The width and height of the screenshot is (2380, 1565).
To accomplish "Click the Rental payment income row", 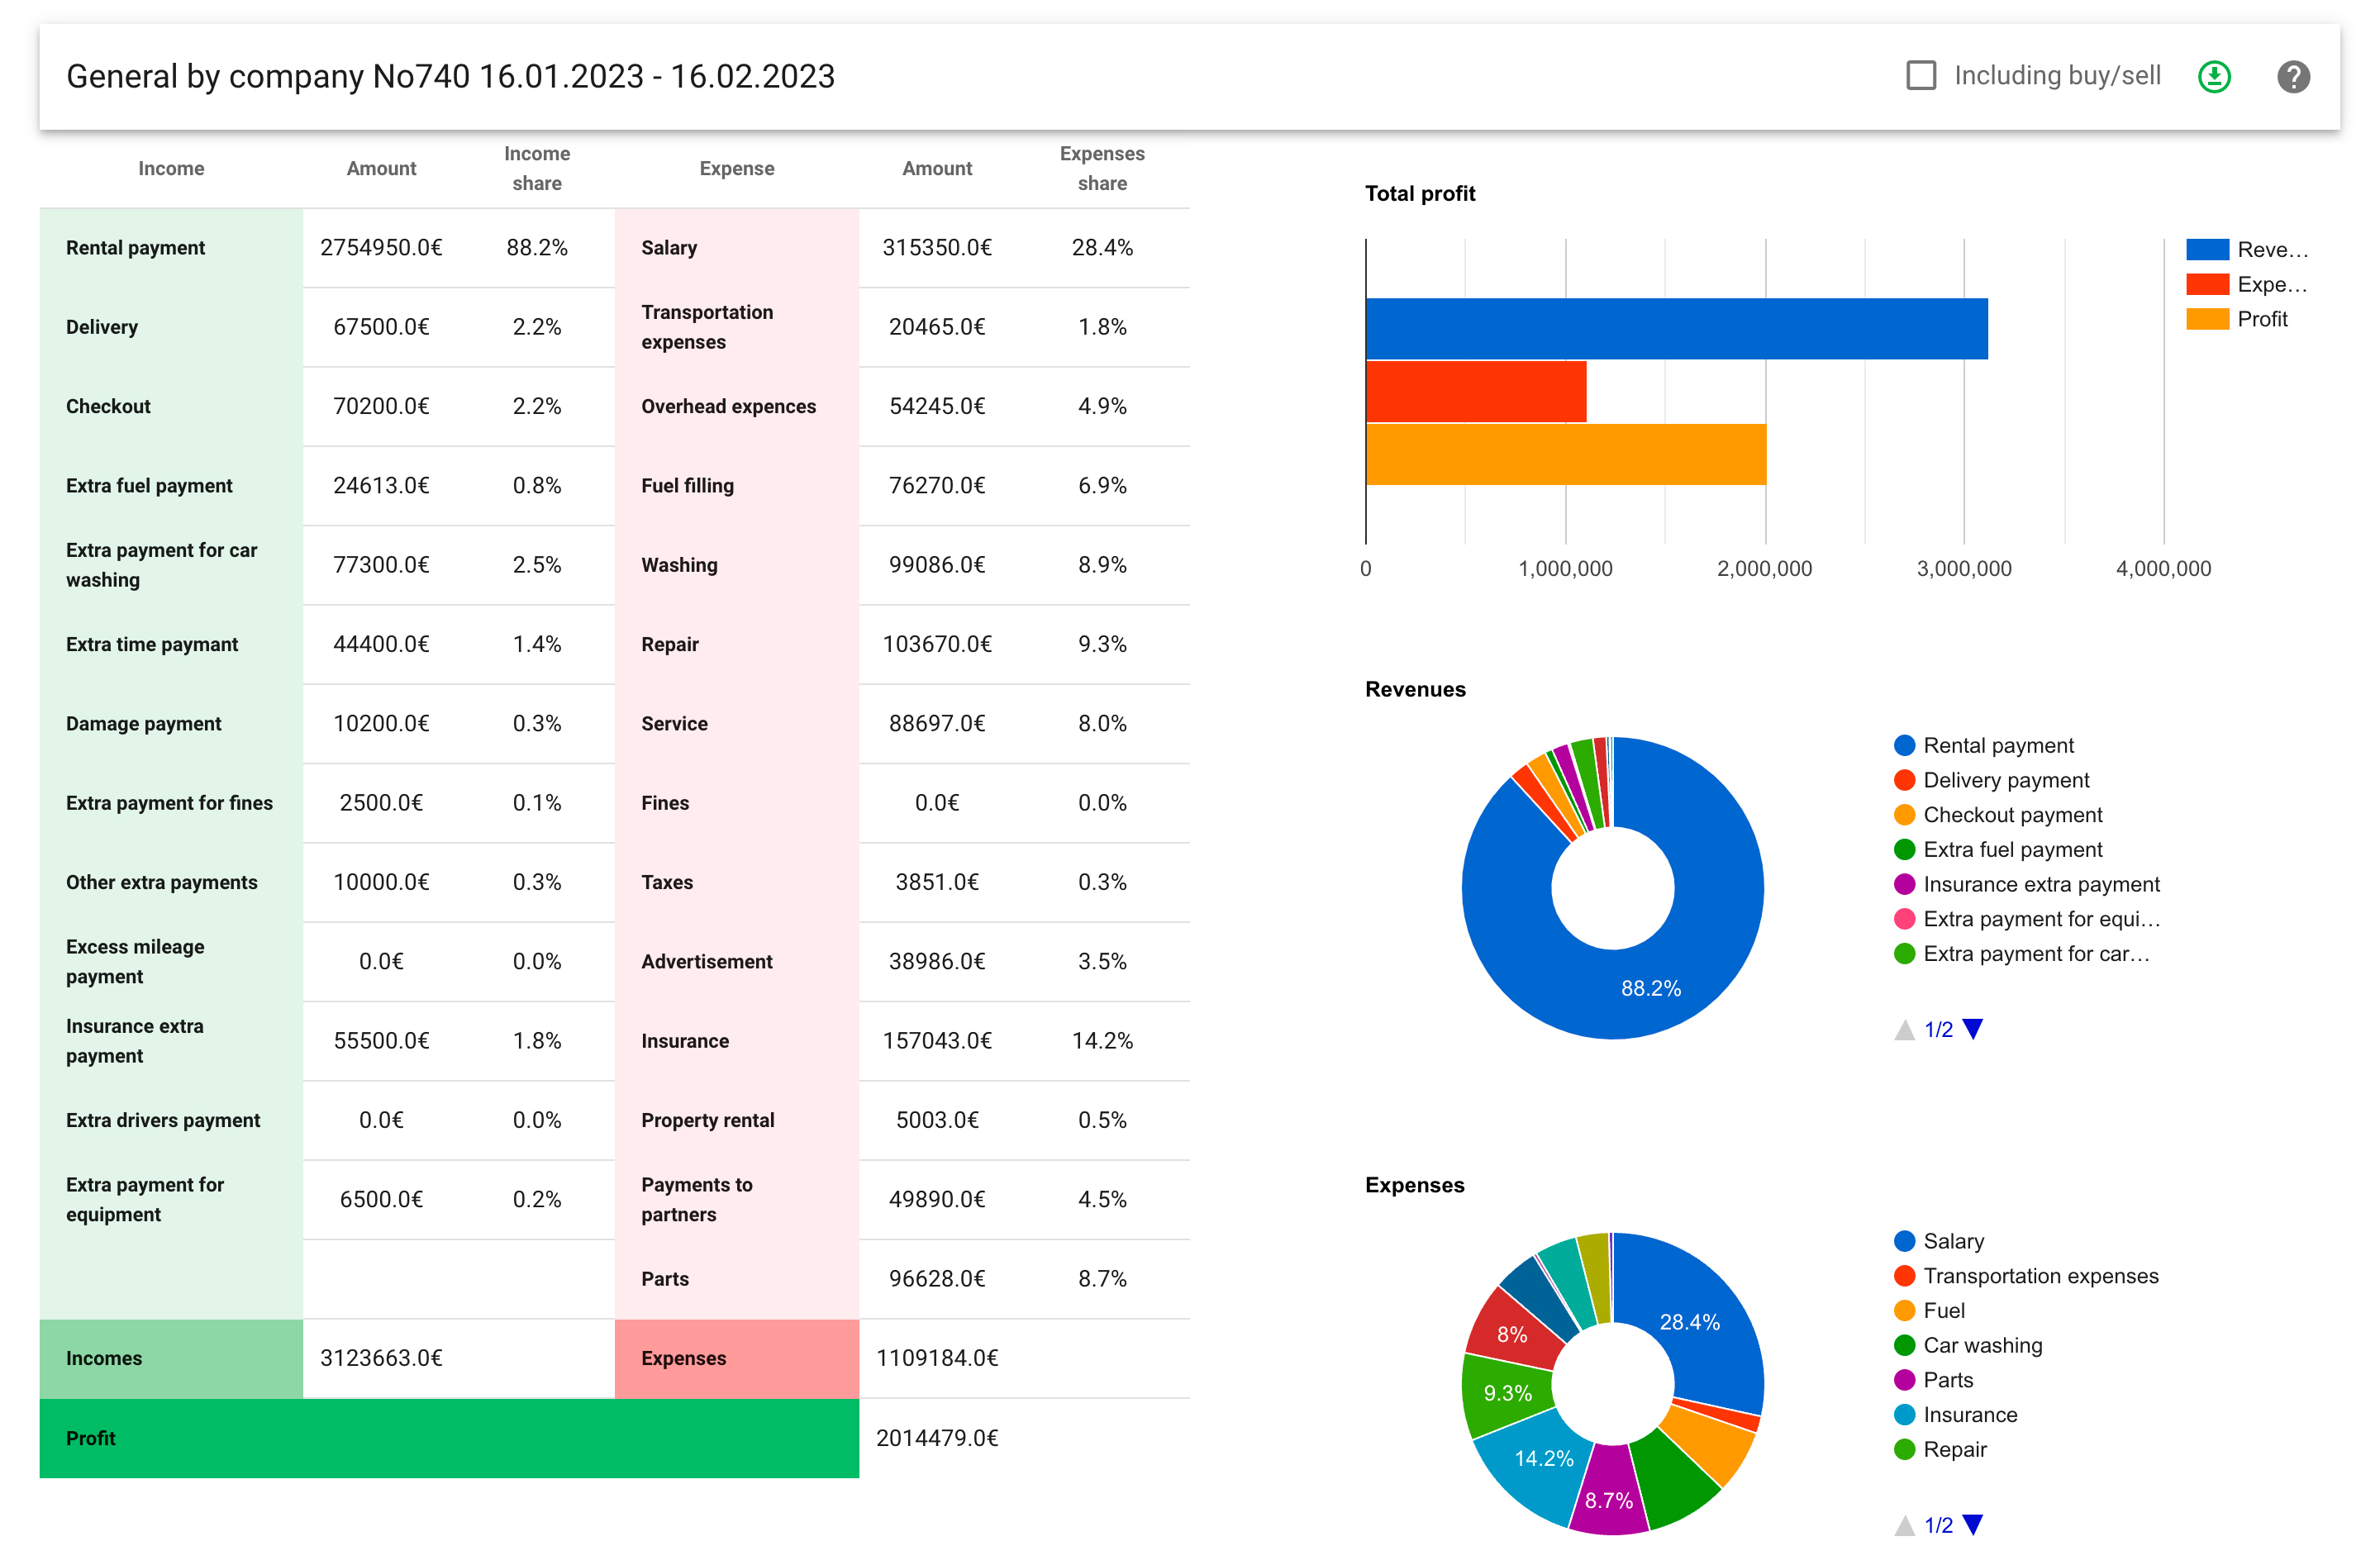I will (135, 248).
